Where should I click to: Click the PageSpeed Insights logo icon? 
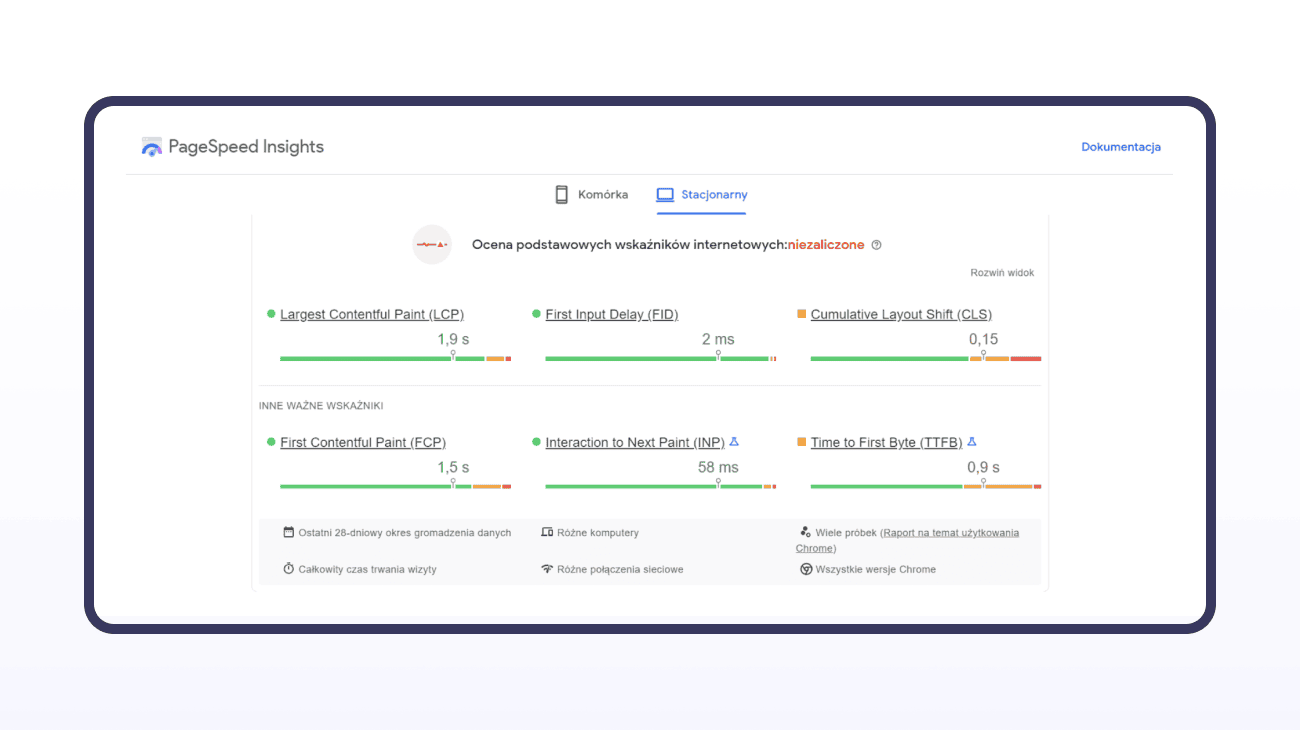point(152,147)
